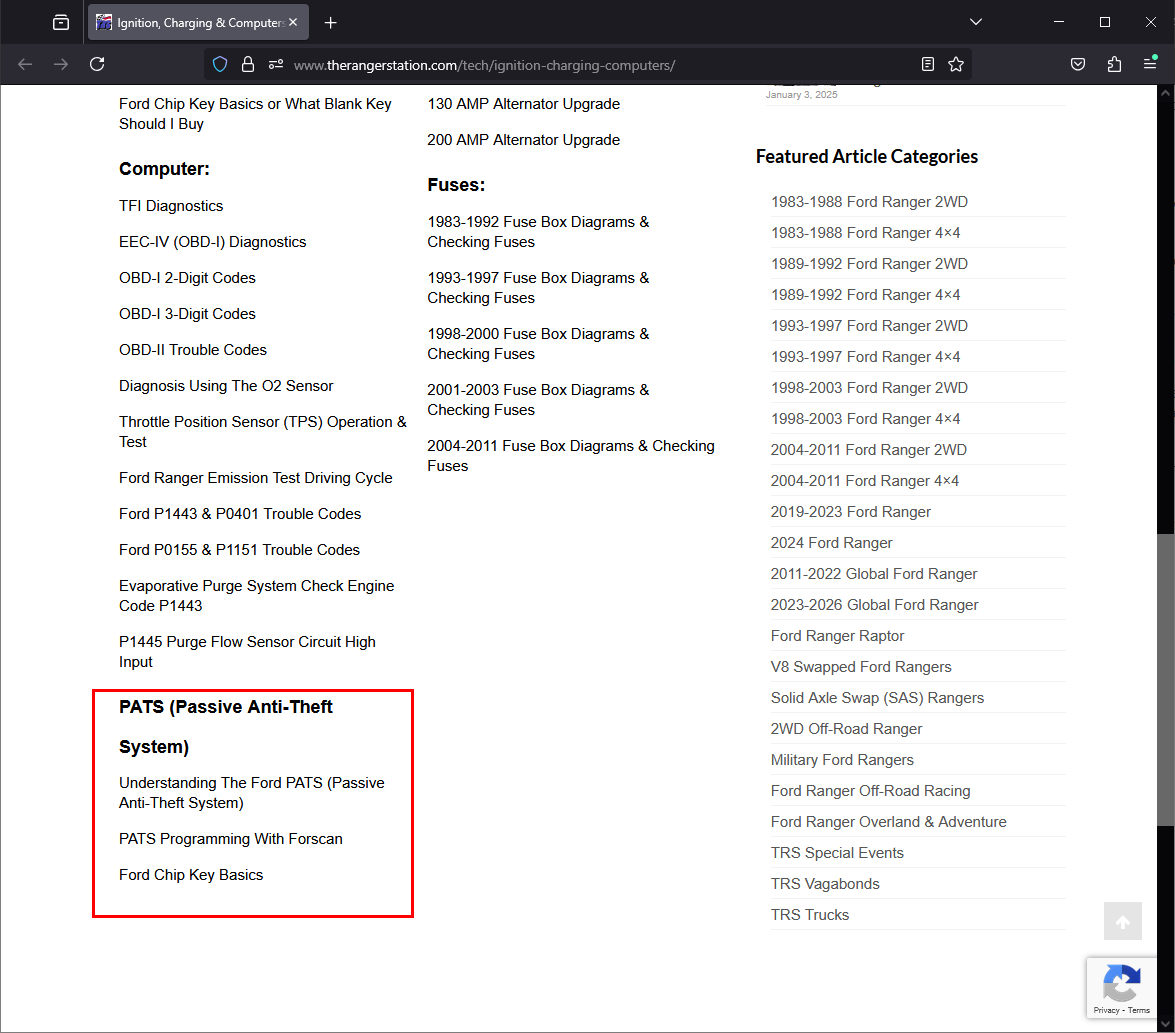
Task: Open OBD-II Trouble Codes link
Action: 193,350
